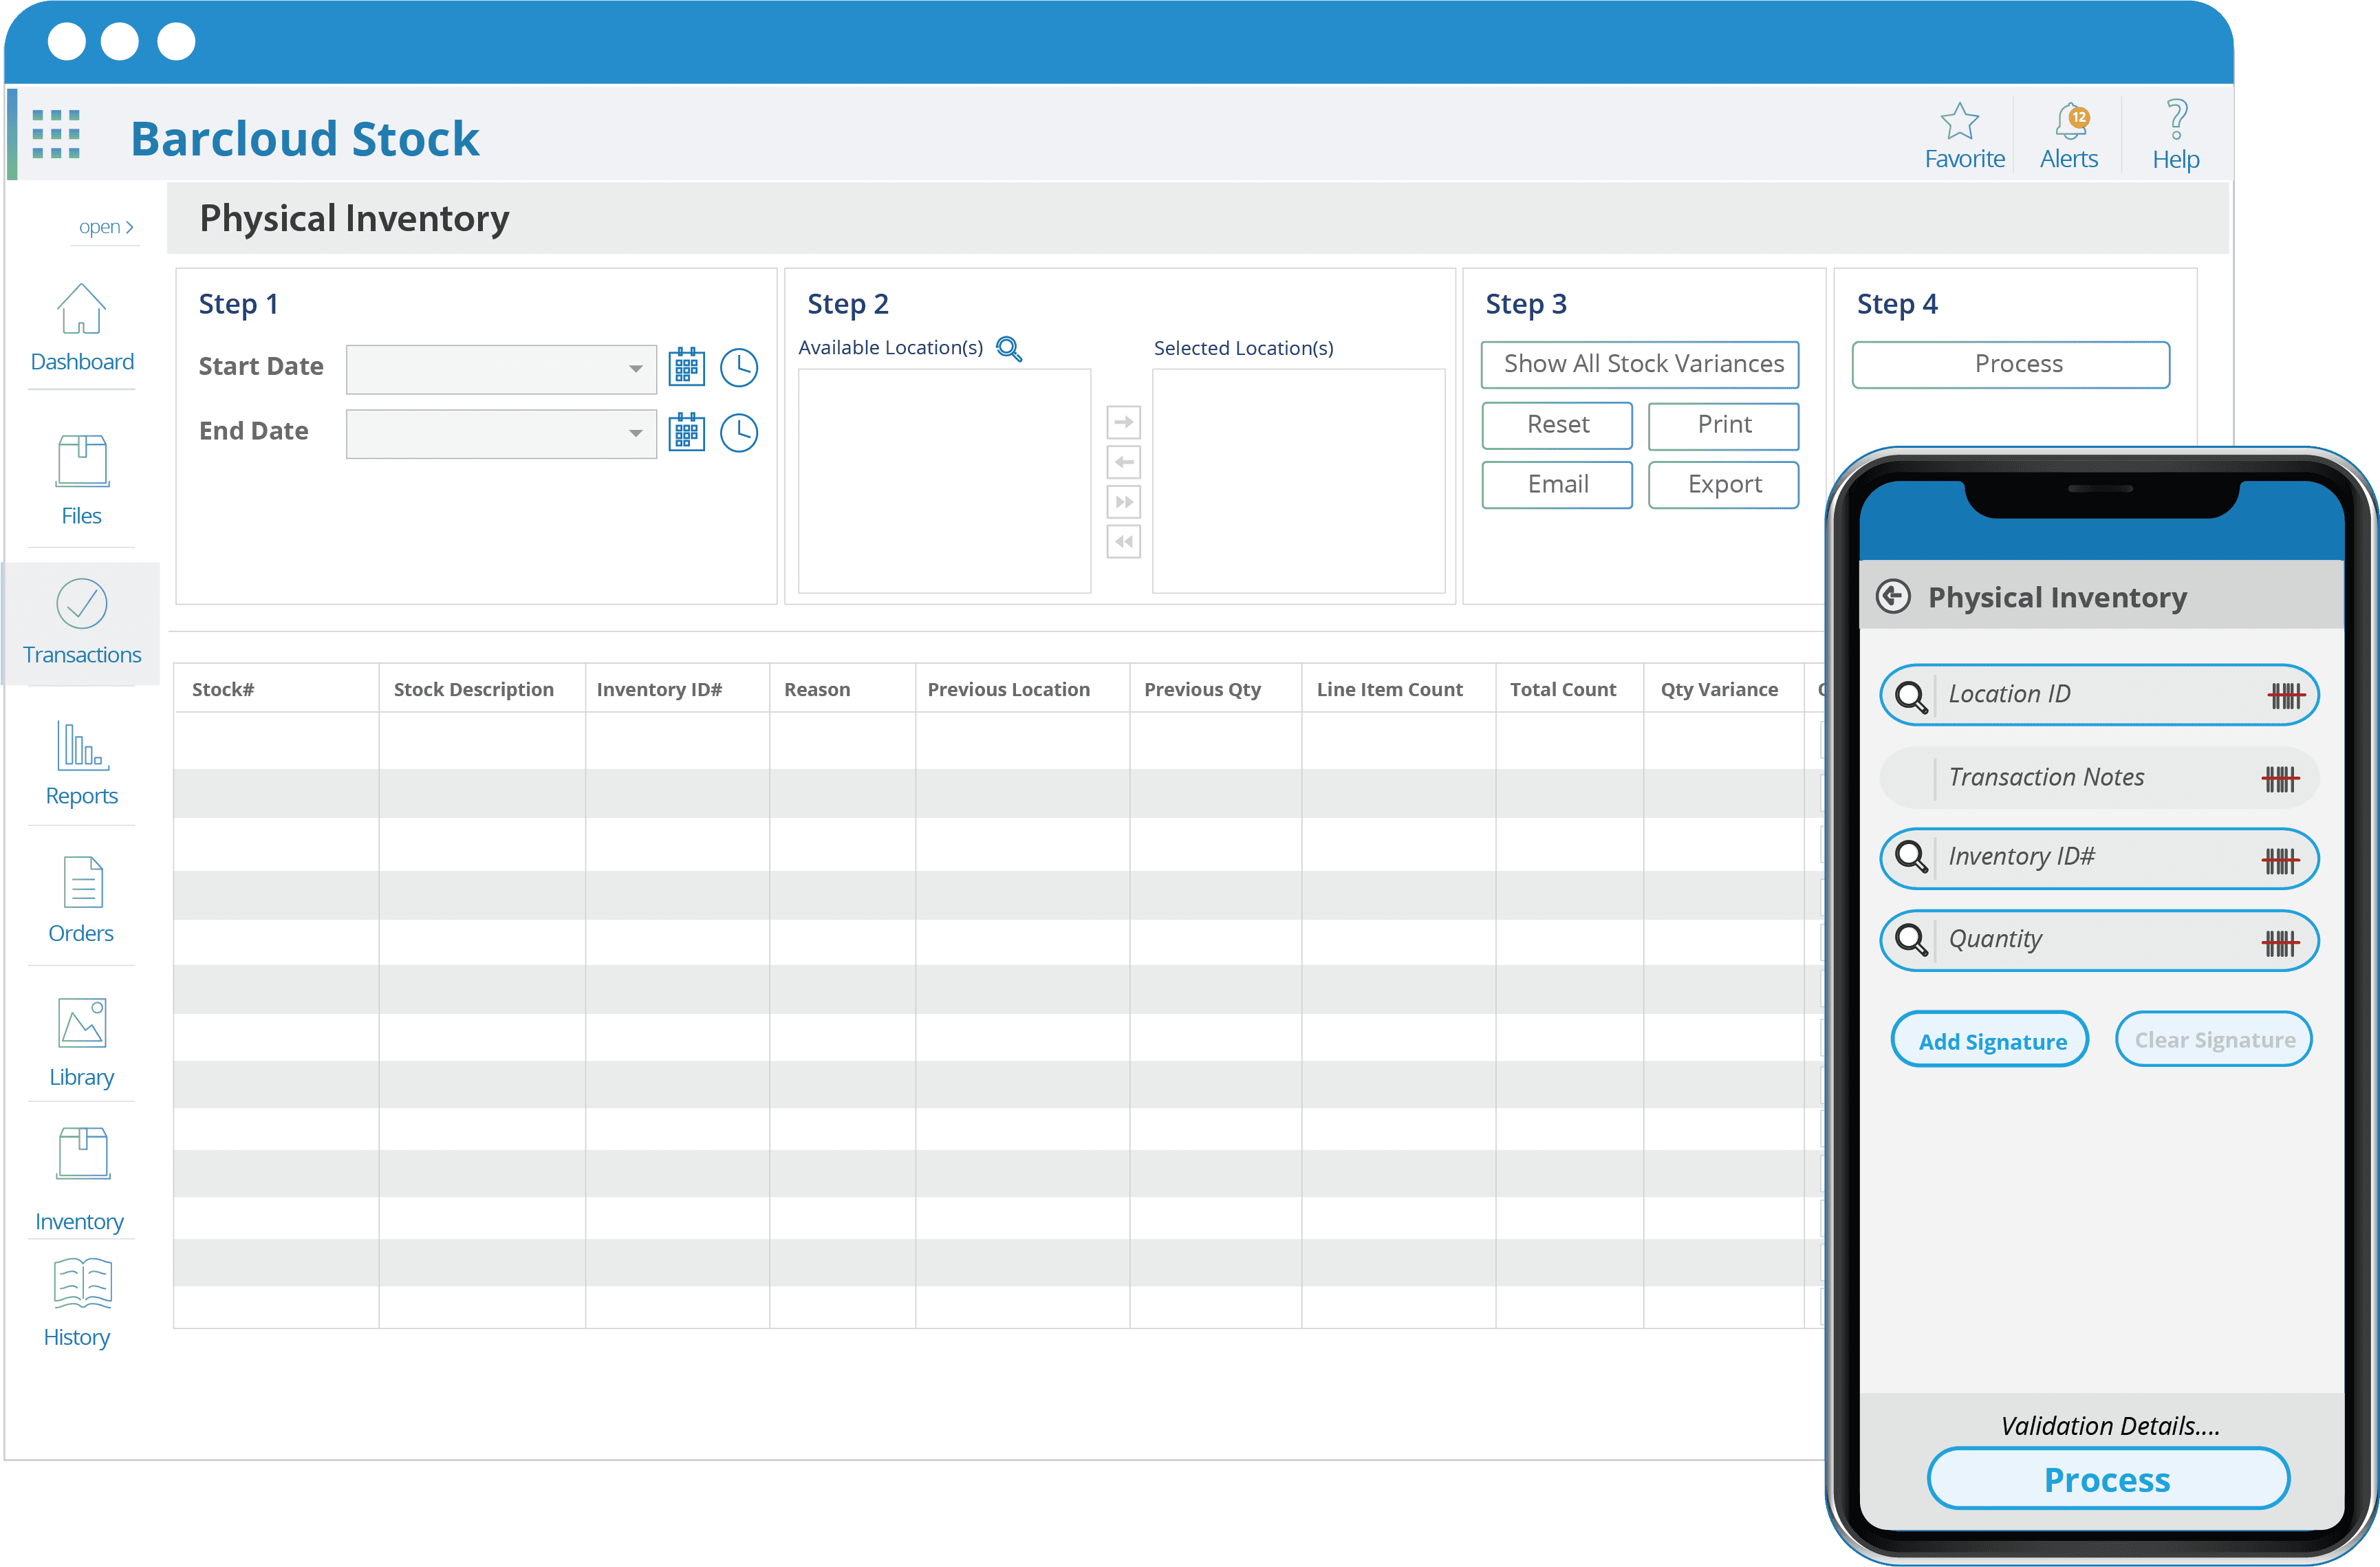
Task: Click the Alerts bell icon
Action: pos(2069,123)
